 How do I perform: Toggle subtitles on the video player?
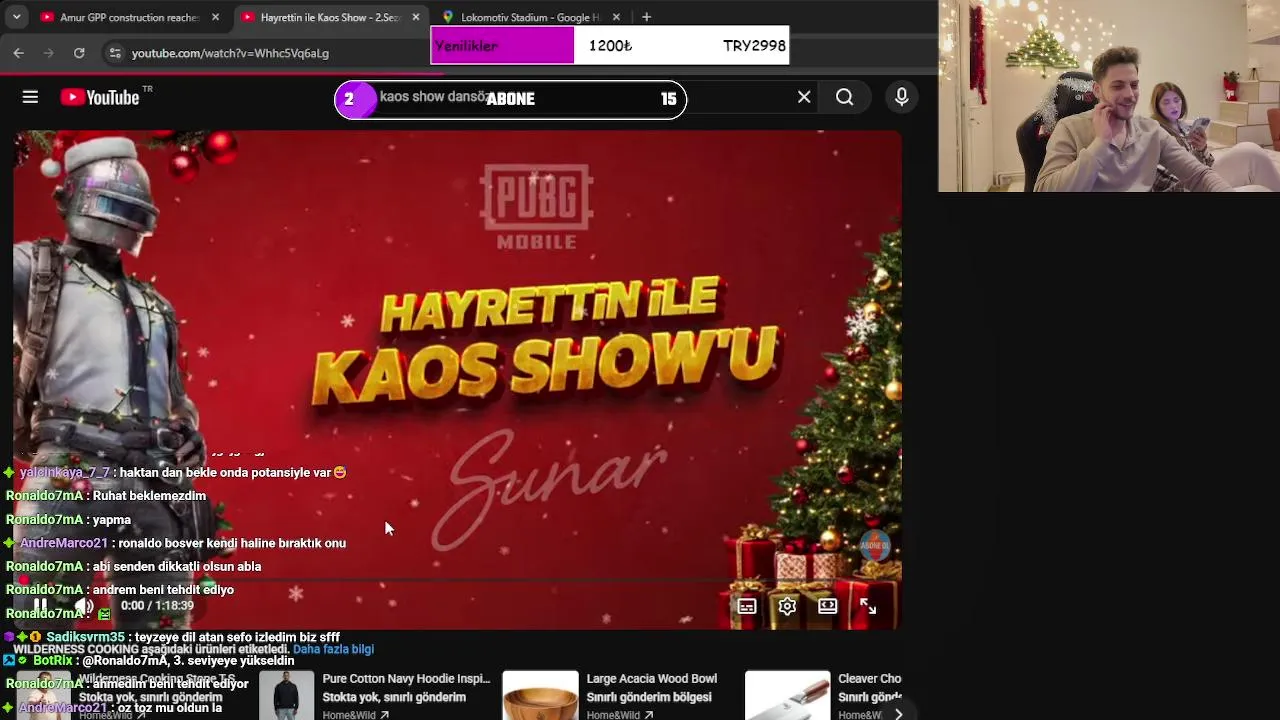pos(747,606)
